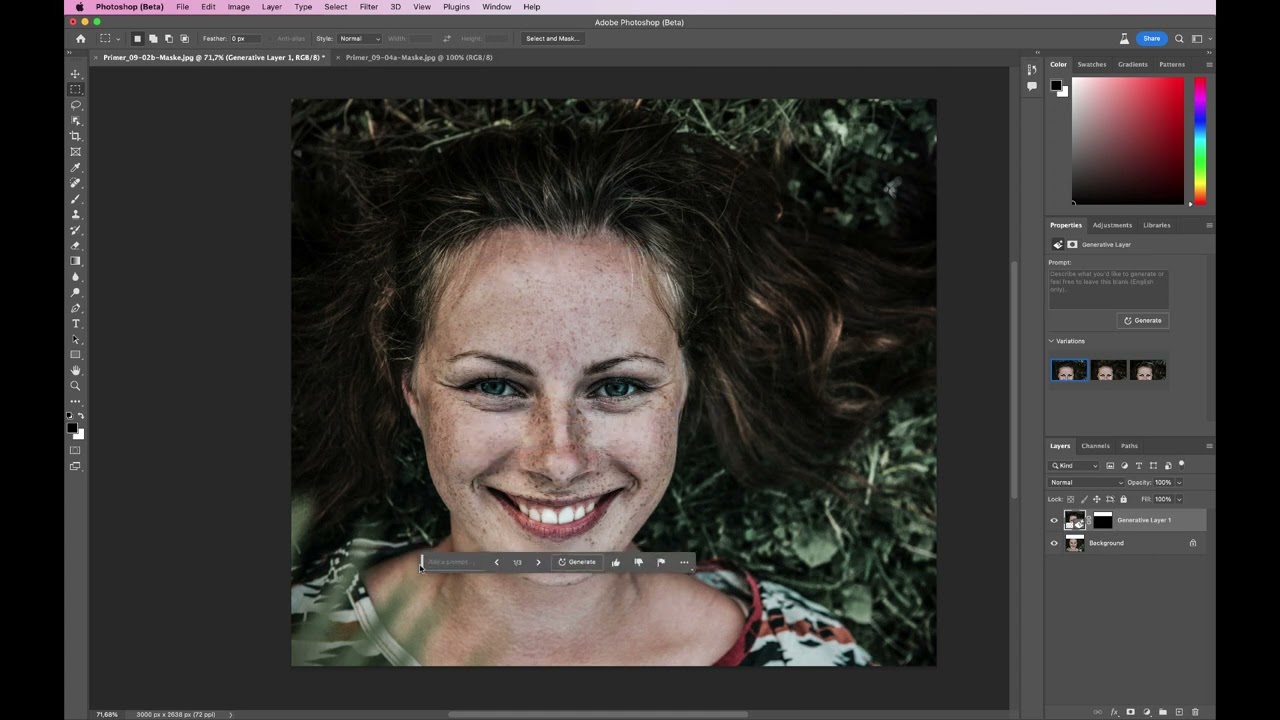Switch to the Swatches tab
Image resolution: width=1280 pixels, height=720 pixels.
click(x=1092, y=64)
